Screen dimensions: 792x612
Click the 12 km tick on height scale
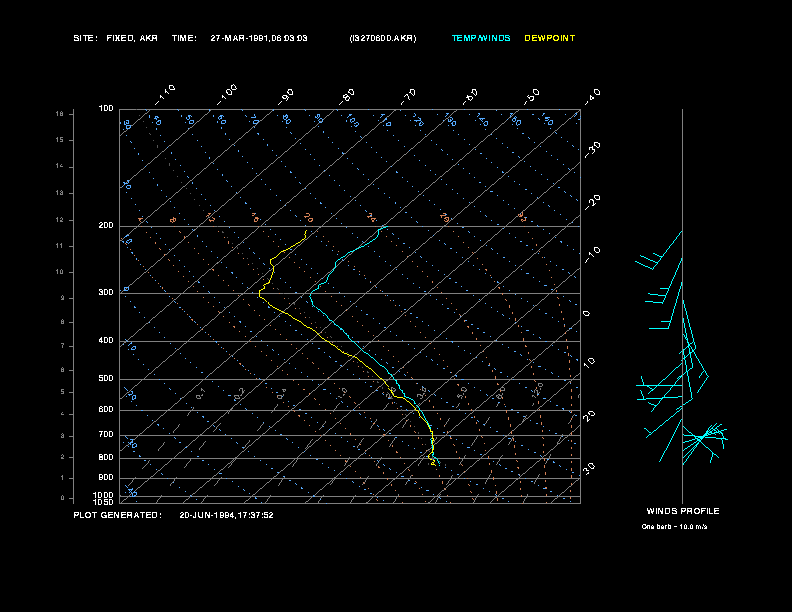[60, 220]
